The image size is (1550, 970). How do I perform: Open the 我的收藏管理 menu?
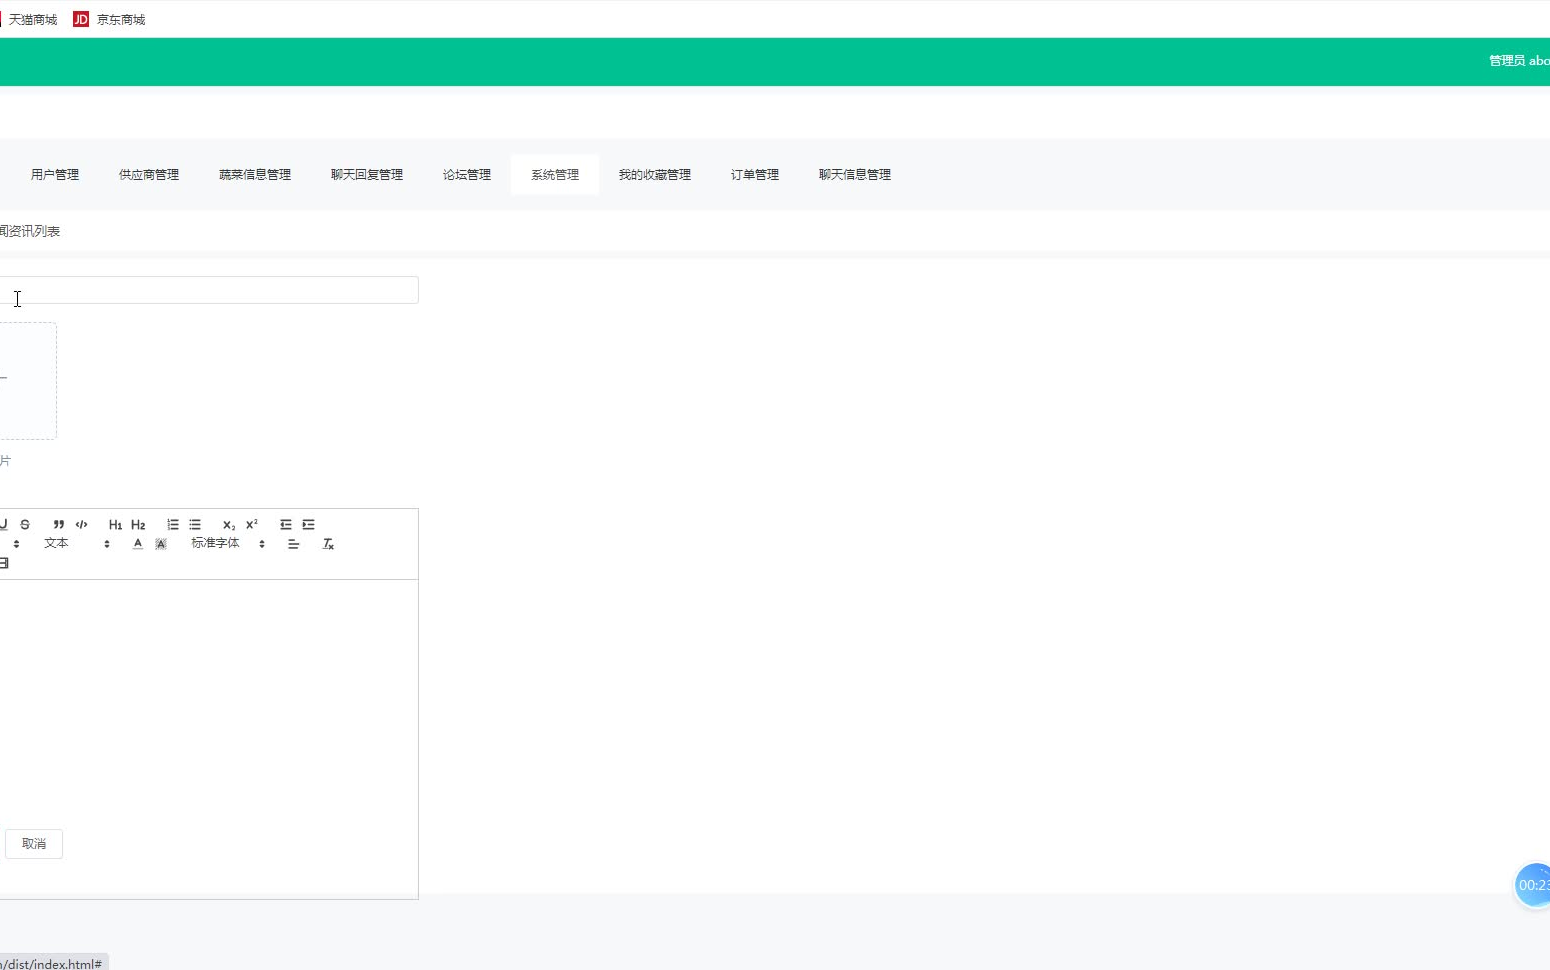pos(655,175)
